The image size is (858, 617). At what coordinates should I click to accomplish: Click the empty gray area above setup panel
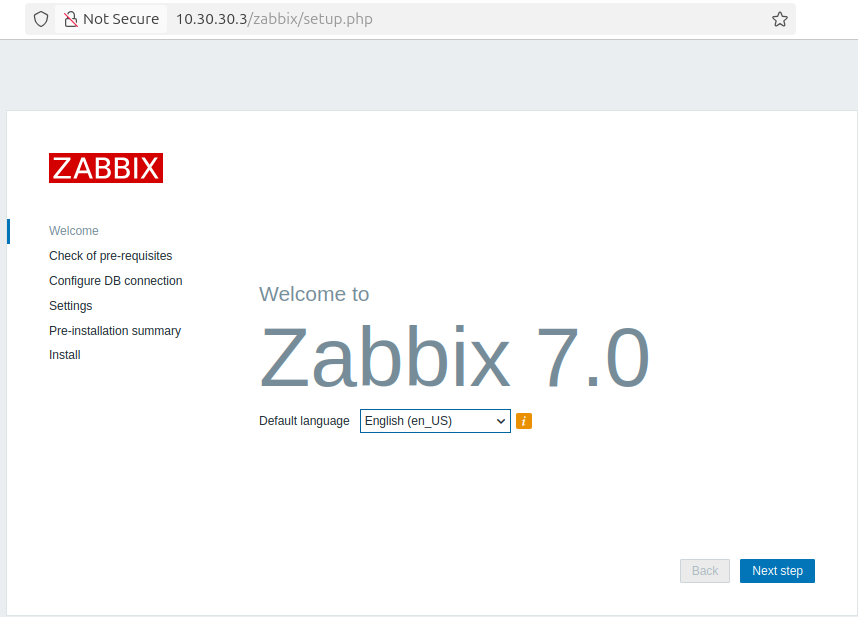429,75
